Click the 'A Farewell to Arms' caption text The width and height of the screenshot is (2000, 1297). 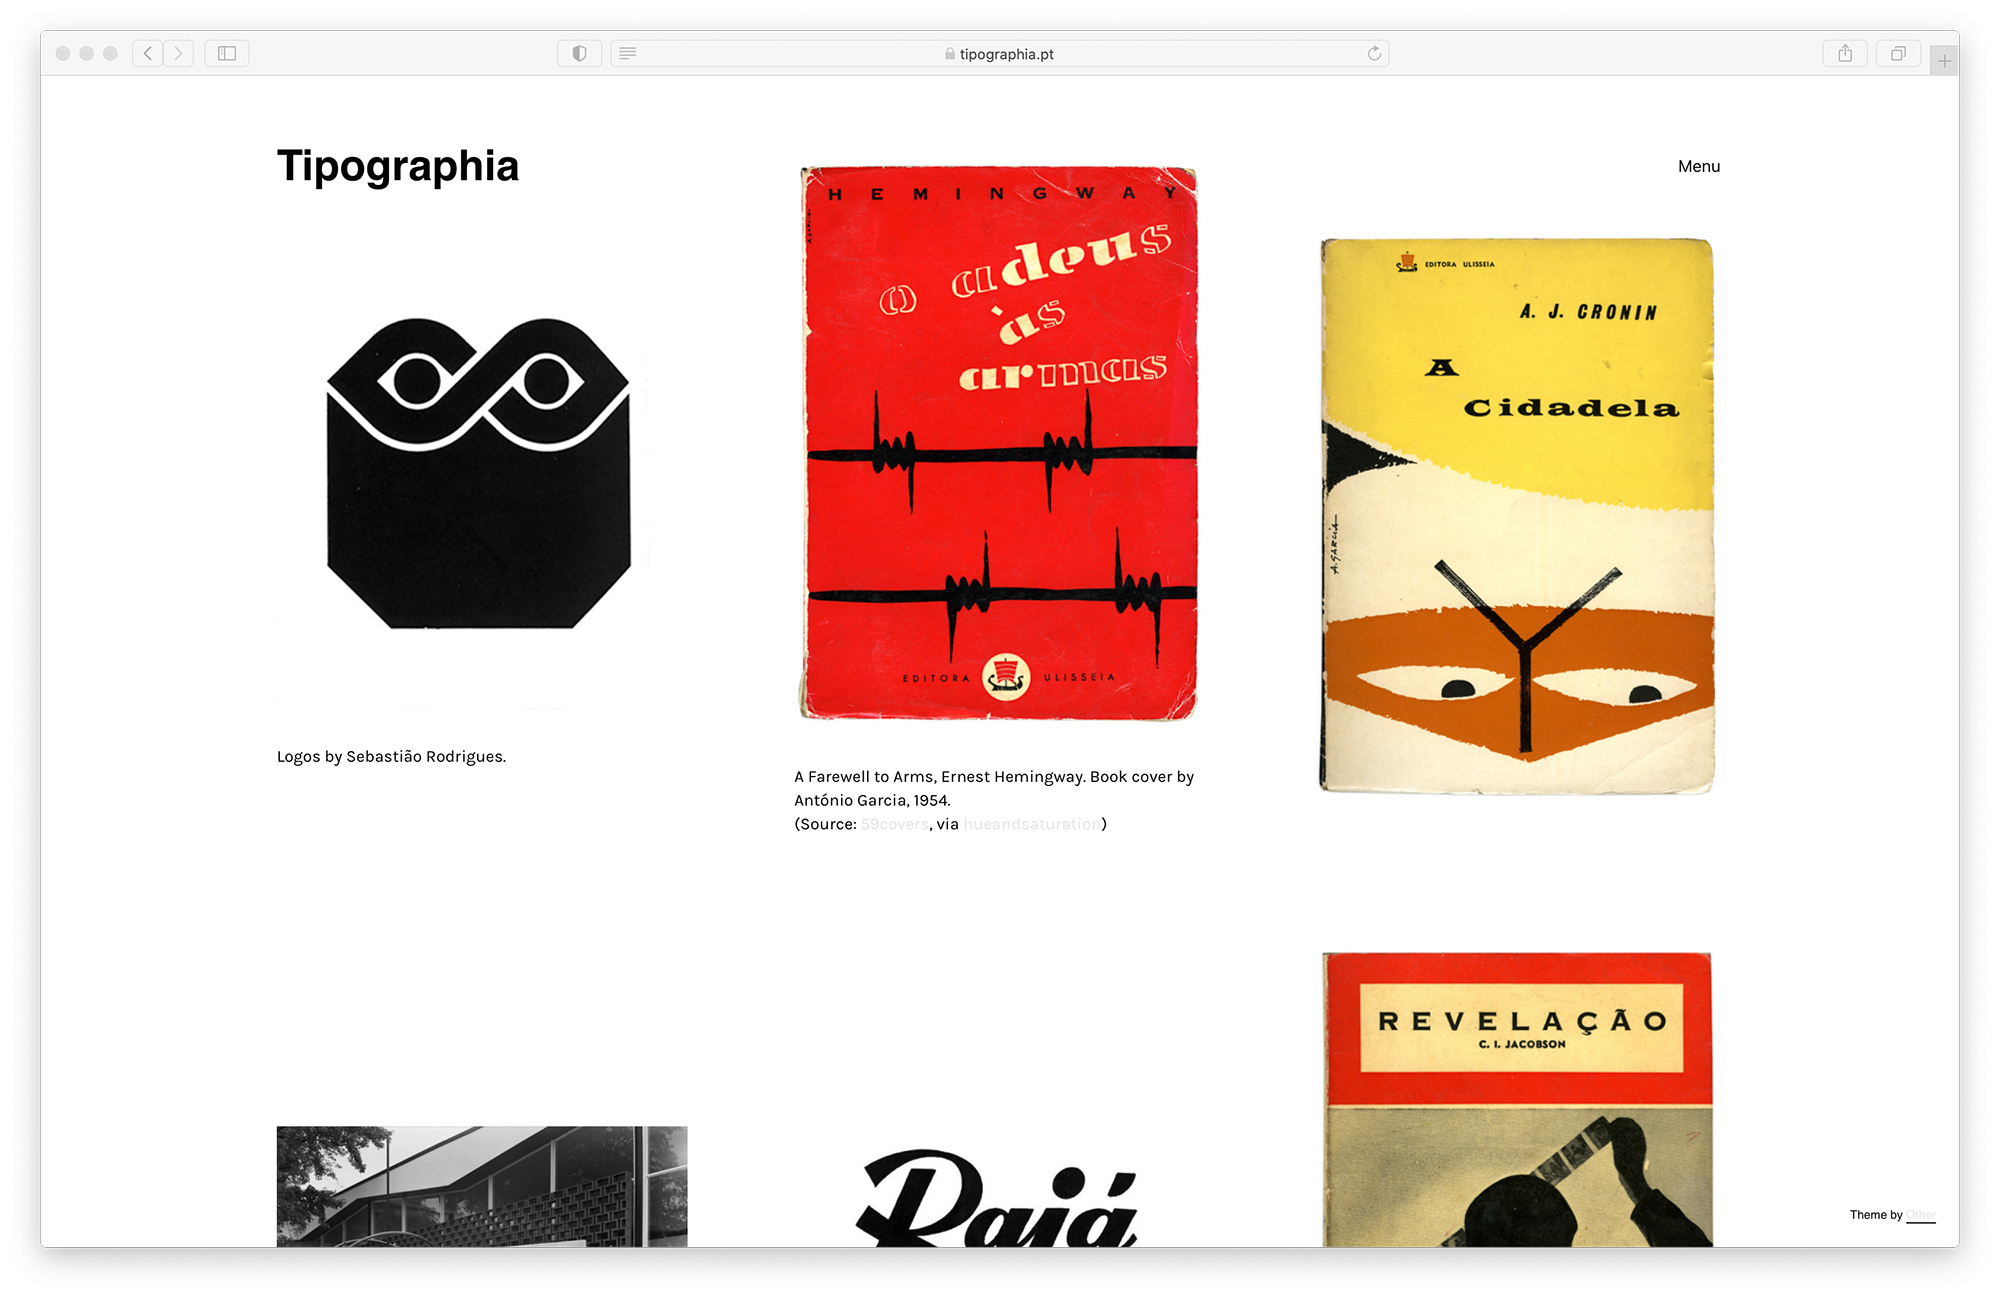pyautogui.click(x=994, y=777)
